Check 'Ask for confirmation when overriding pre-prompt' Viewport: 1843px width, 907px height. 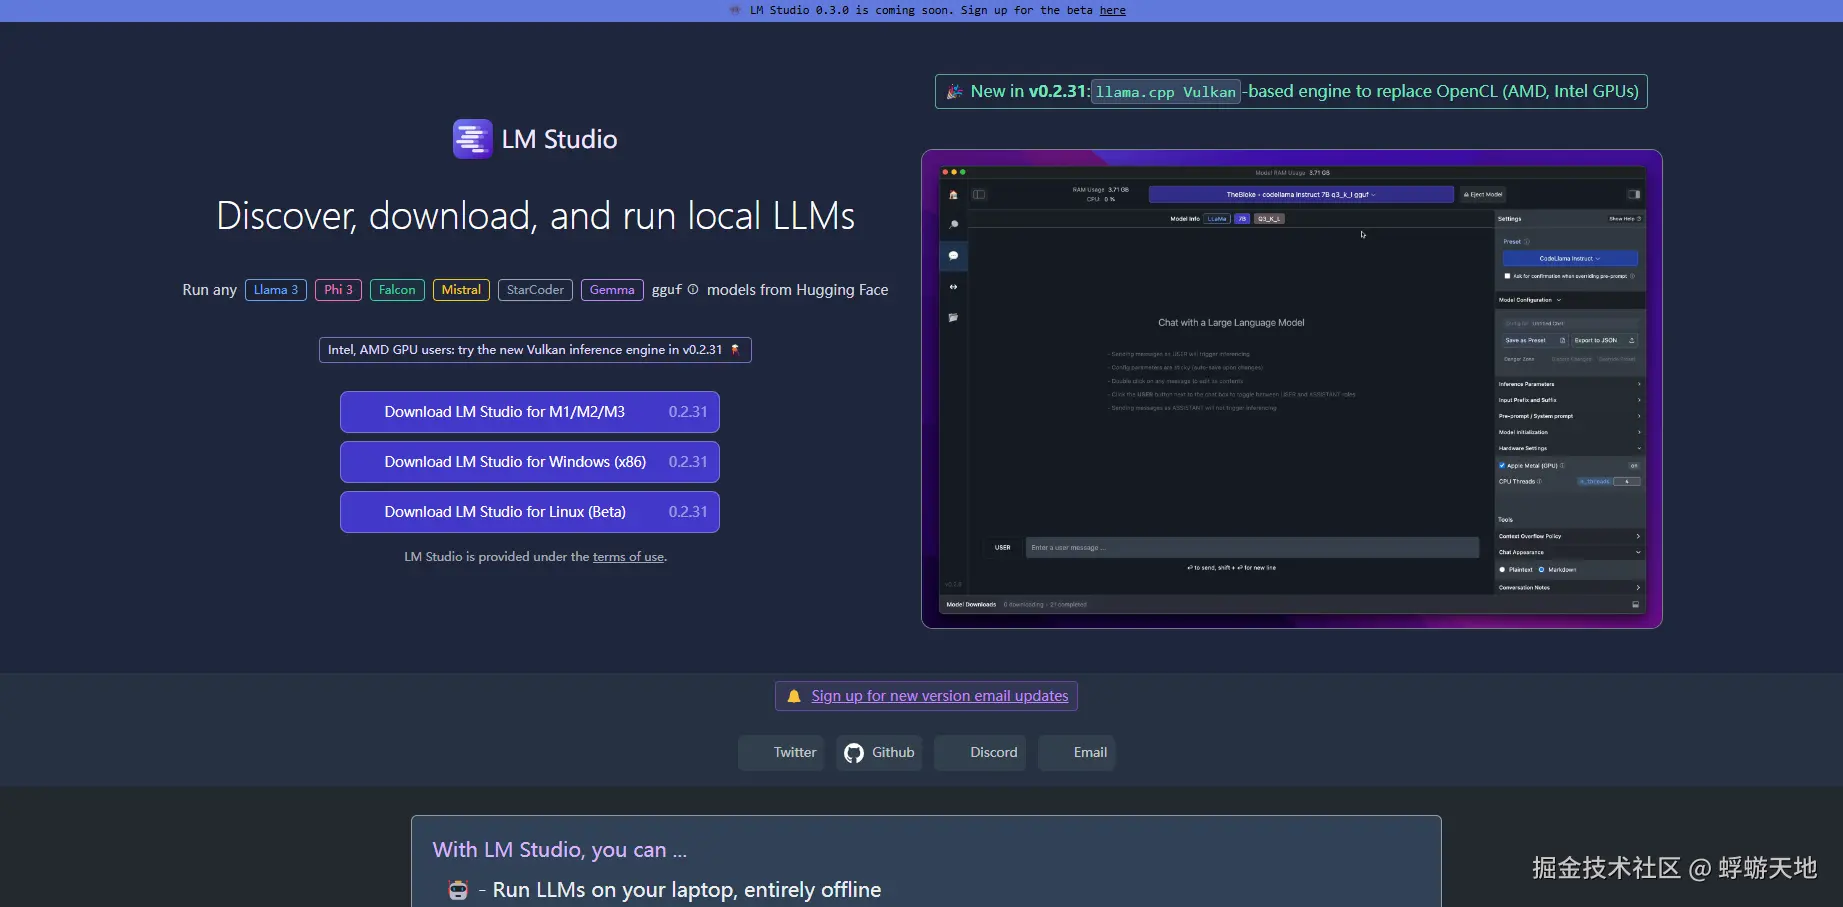click(1507, 276)
